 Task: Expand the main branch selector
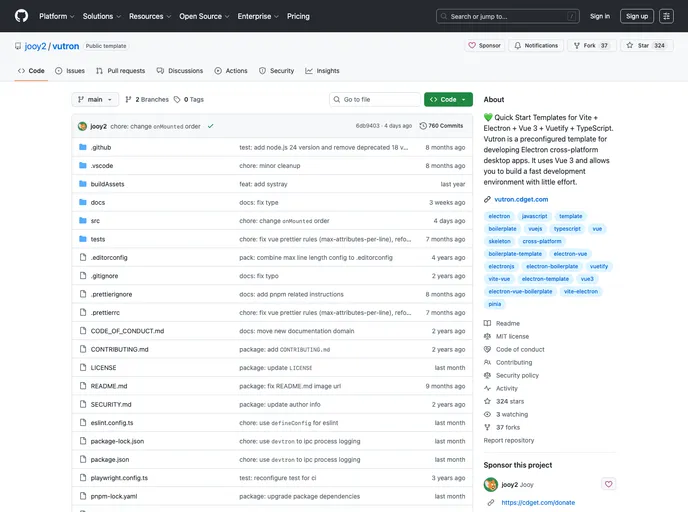tap(96, 100)
